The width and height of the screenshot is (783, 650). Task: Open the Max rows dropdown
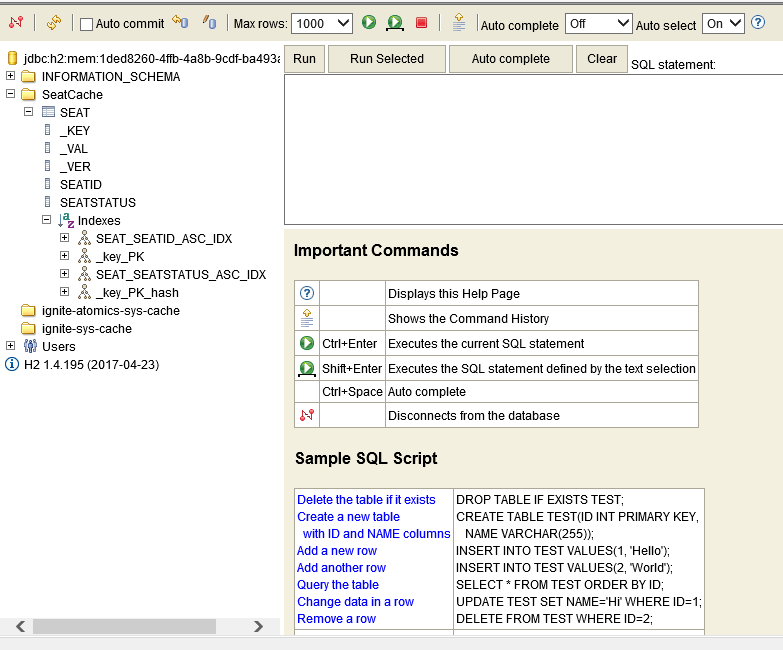[324, 23]
